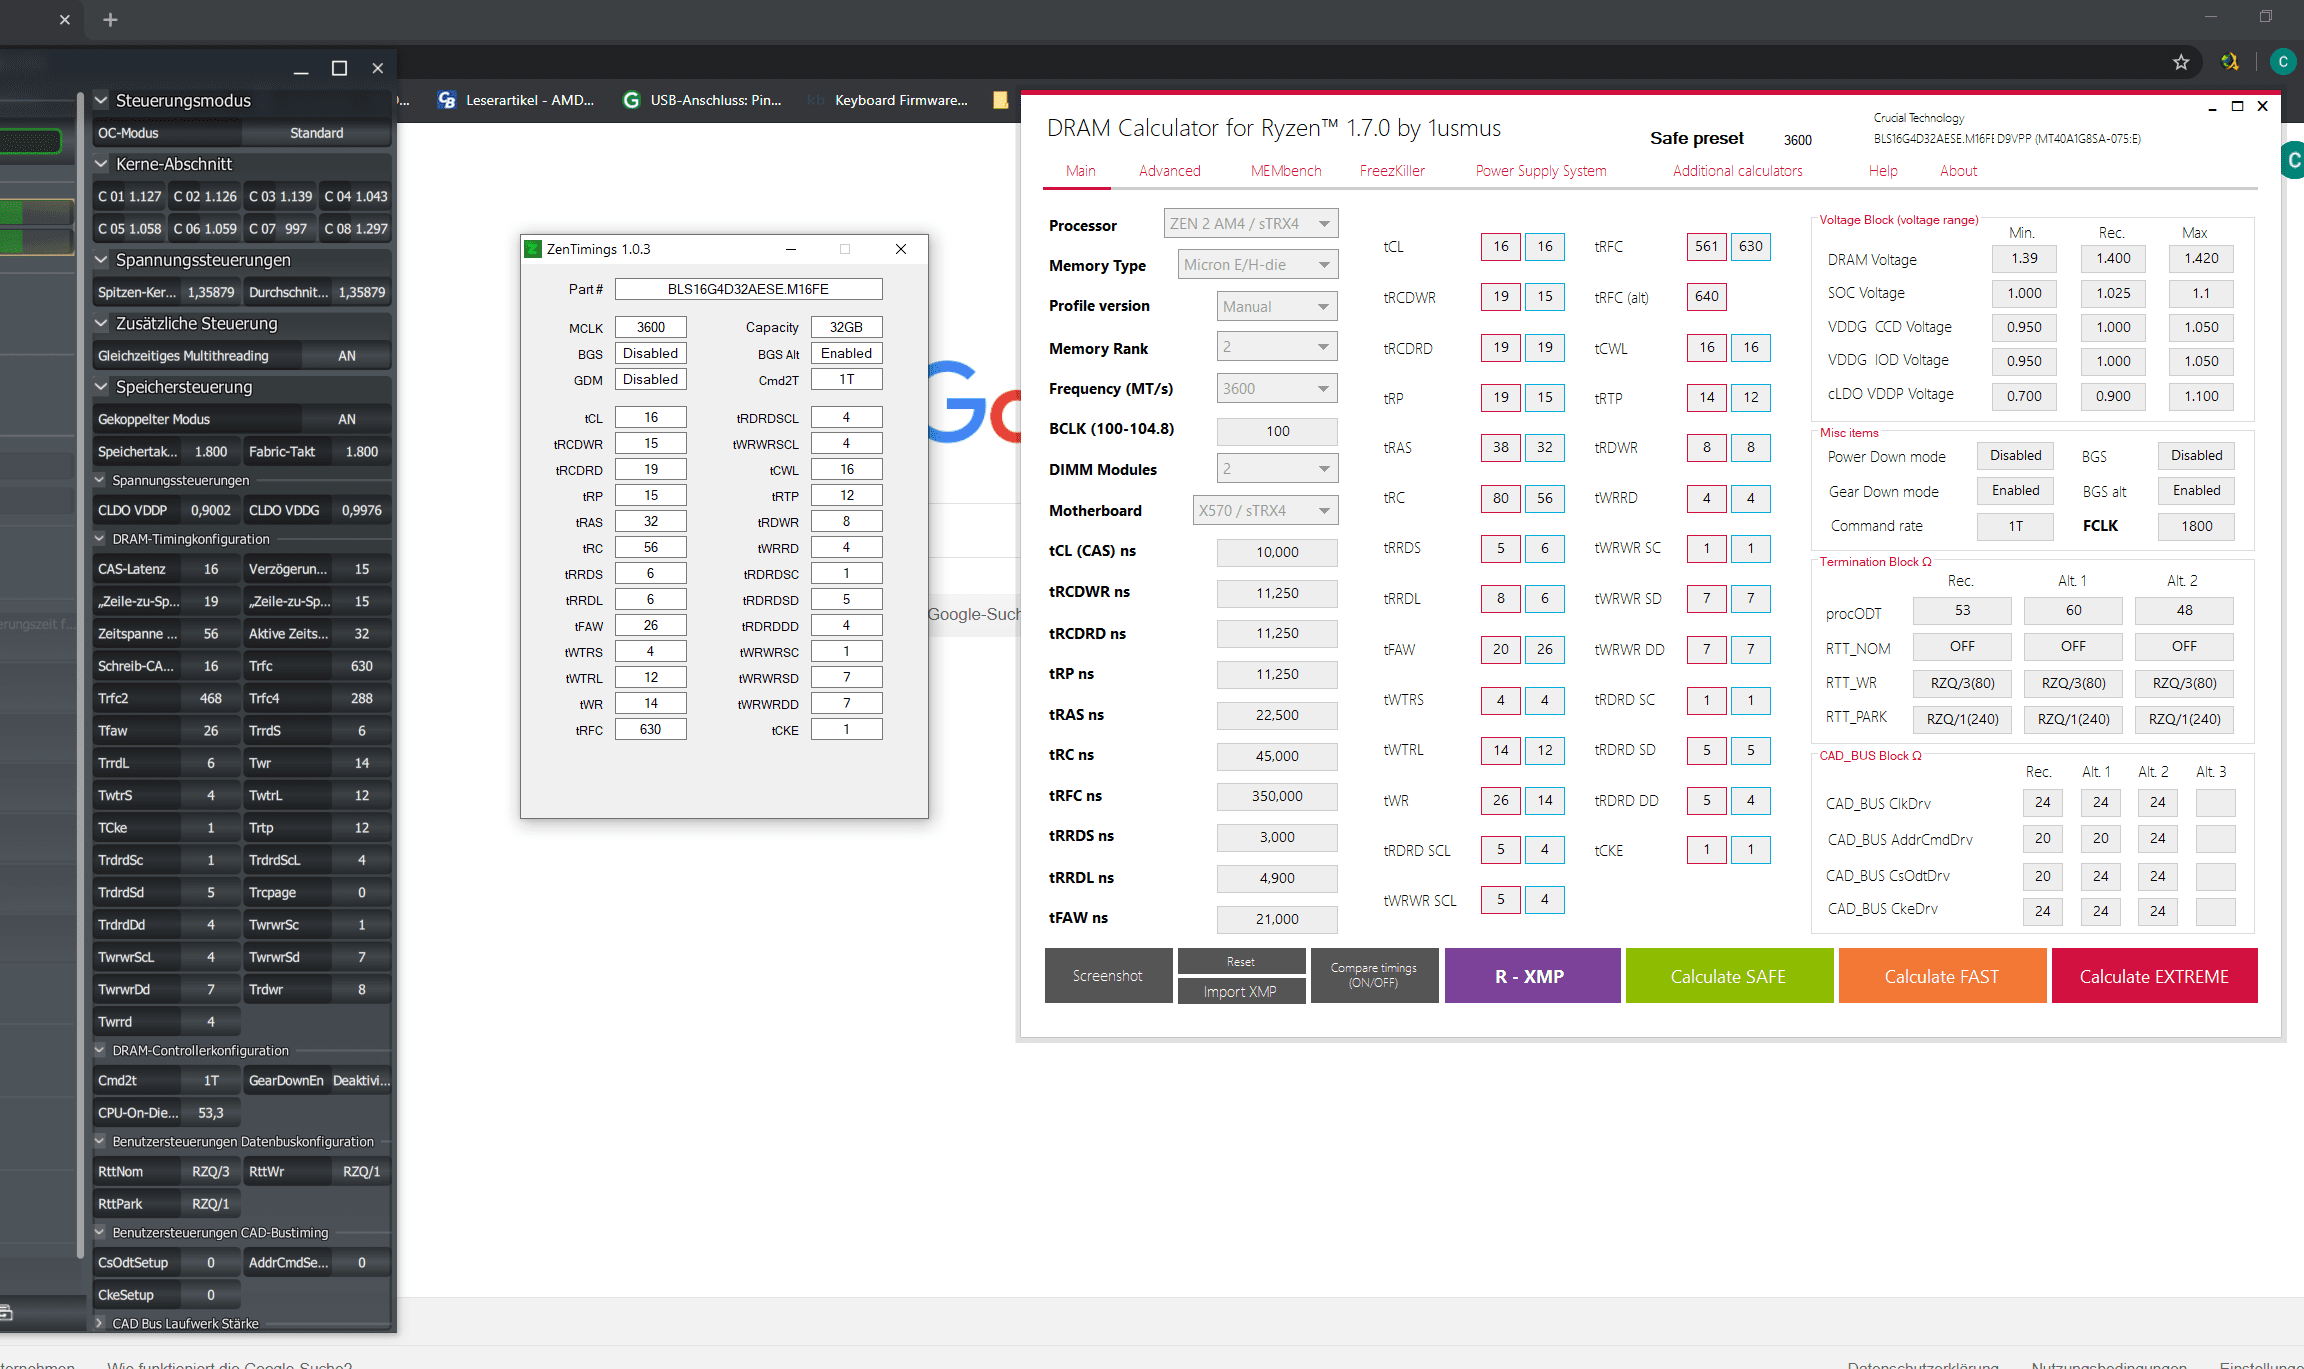Click ZenTimings window green app icon

534,249
